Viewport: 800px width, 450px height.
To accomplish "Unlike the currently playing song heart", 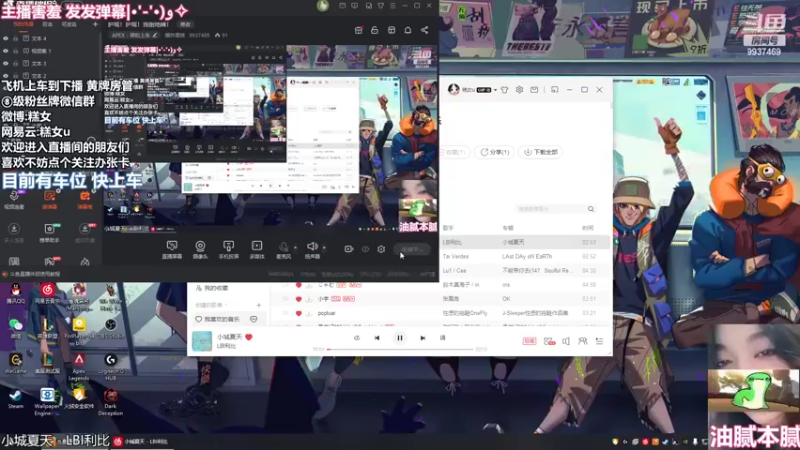I will click(249, 337).
